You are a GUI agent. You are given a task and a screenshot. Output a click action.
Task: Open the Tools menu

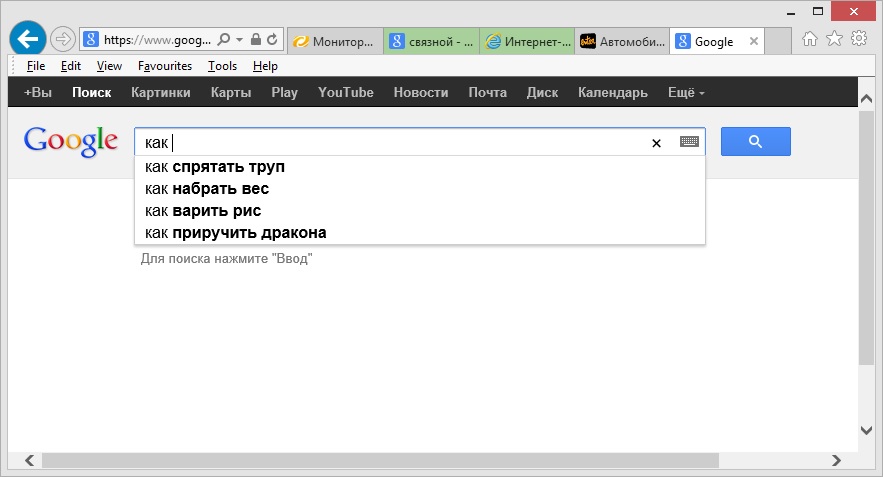click(x=222, y=66)
